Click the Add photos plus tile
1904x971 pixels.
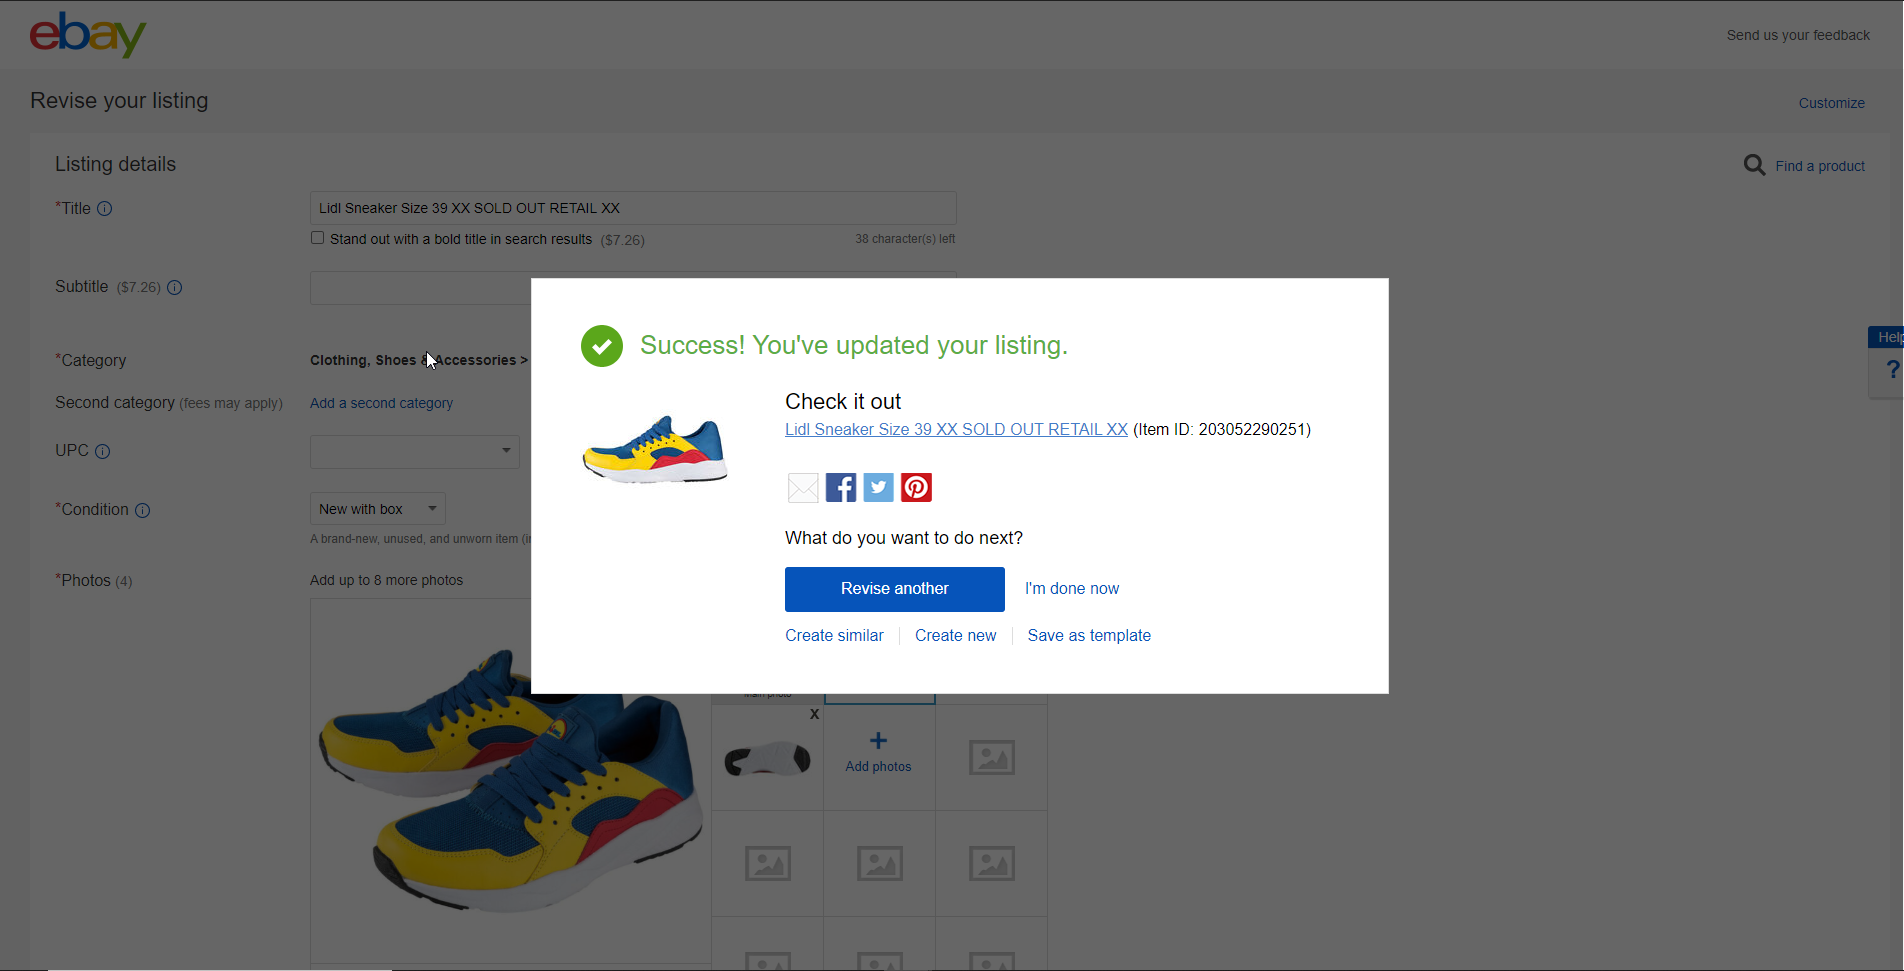point(879,752)
